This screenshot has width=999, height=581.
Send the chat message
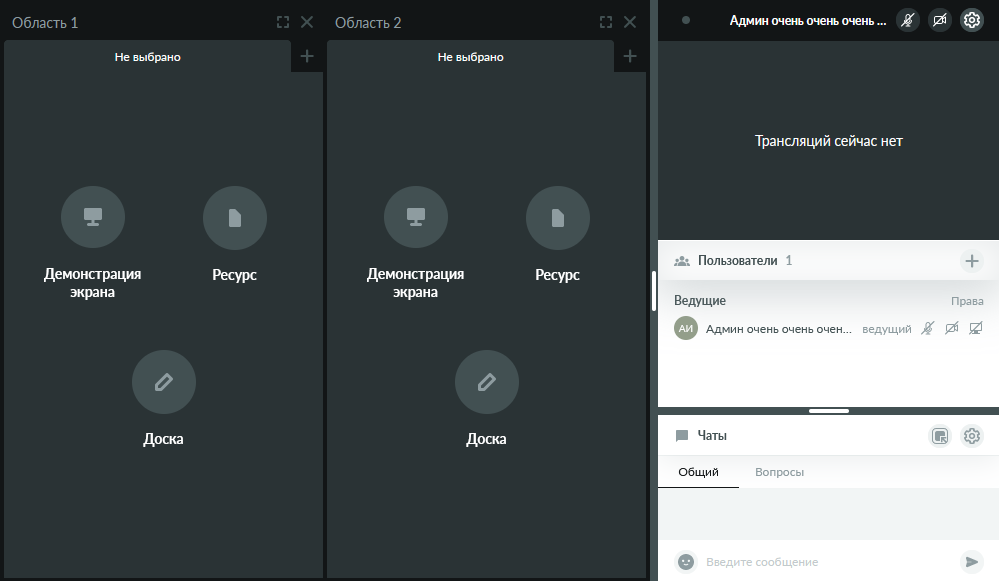[972, 562]
